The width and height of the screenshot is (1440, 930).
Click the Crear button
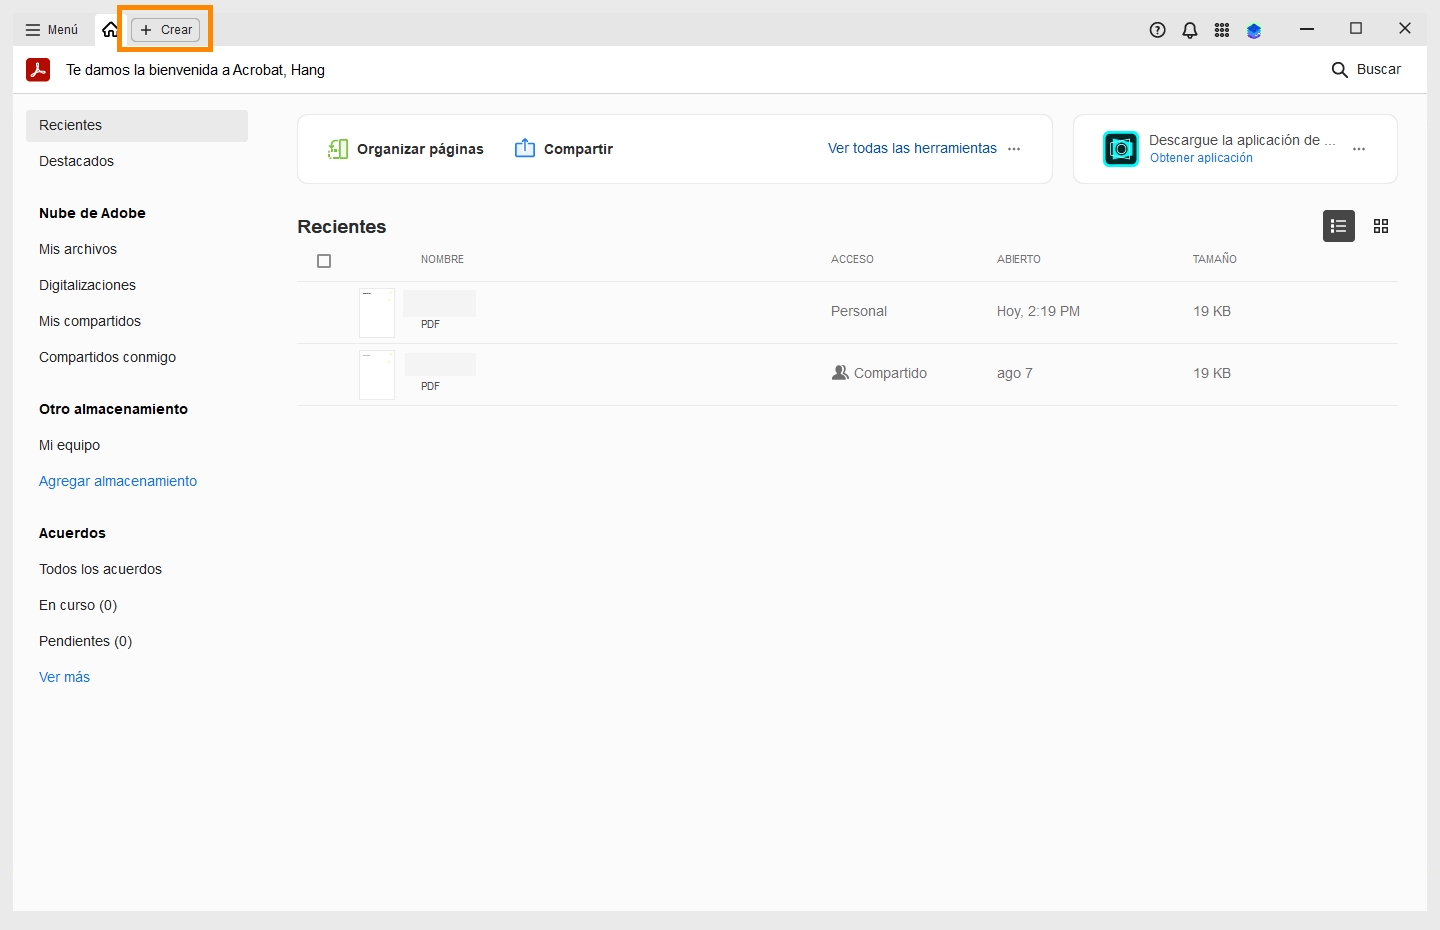coord(166,30)
